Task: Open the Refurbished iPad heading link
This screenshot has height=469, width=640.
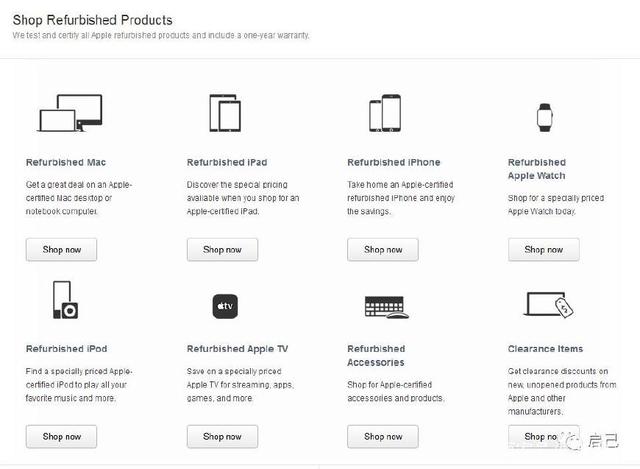Action: 227,162
